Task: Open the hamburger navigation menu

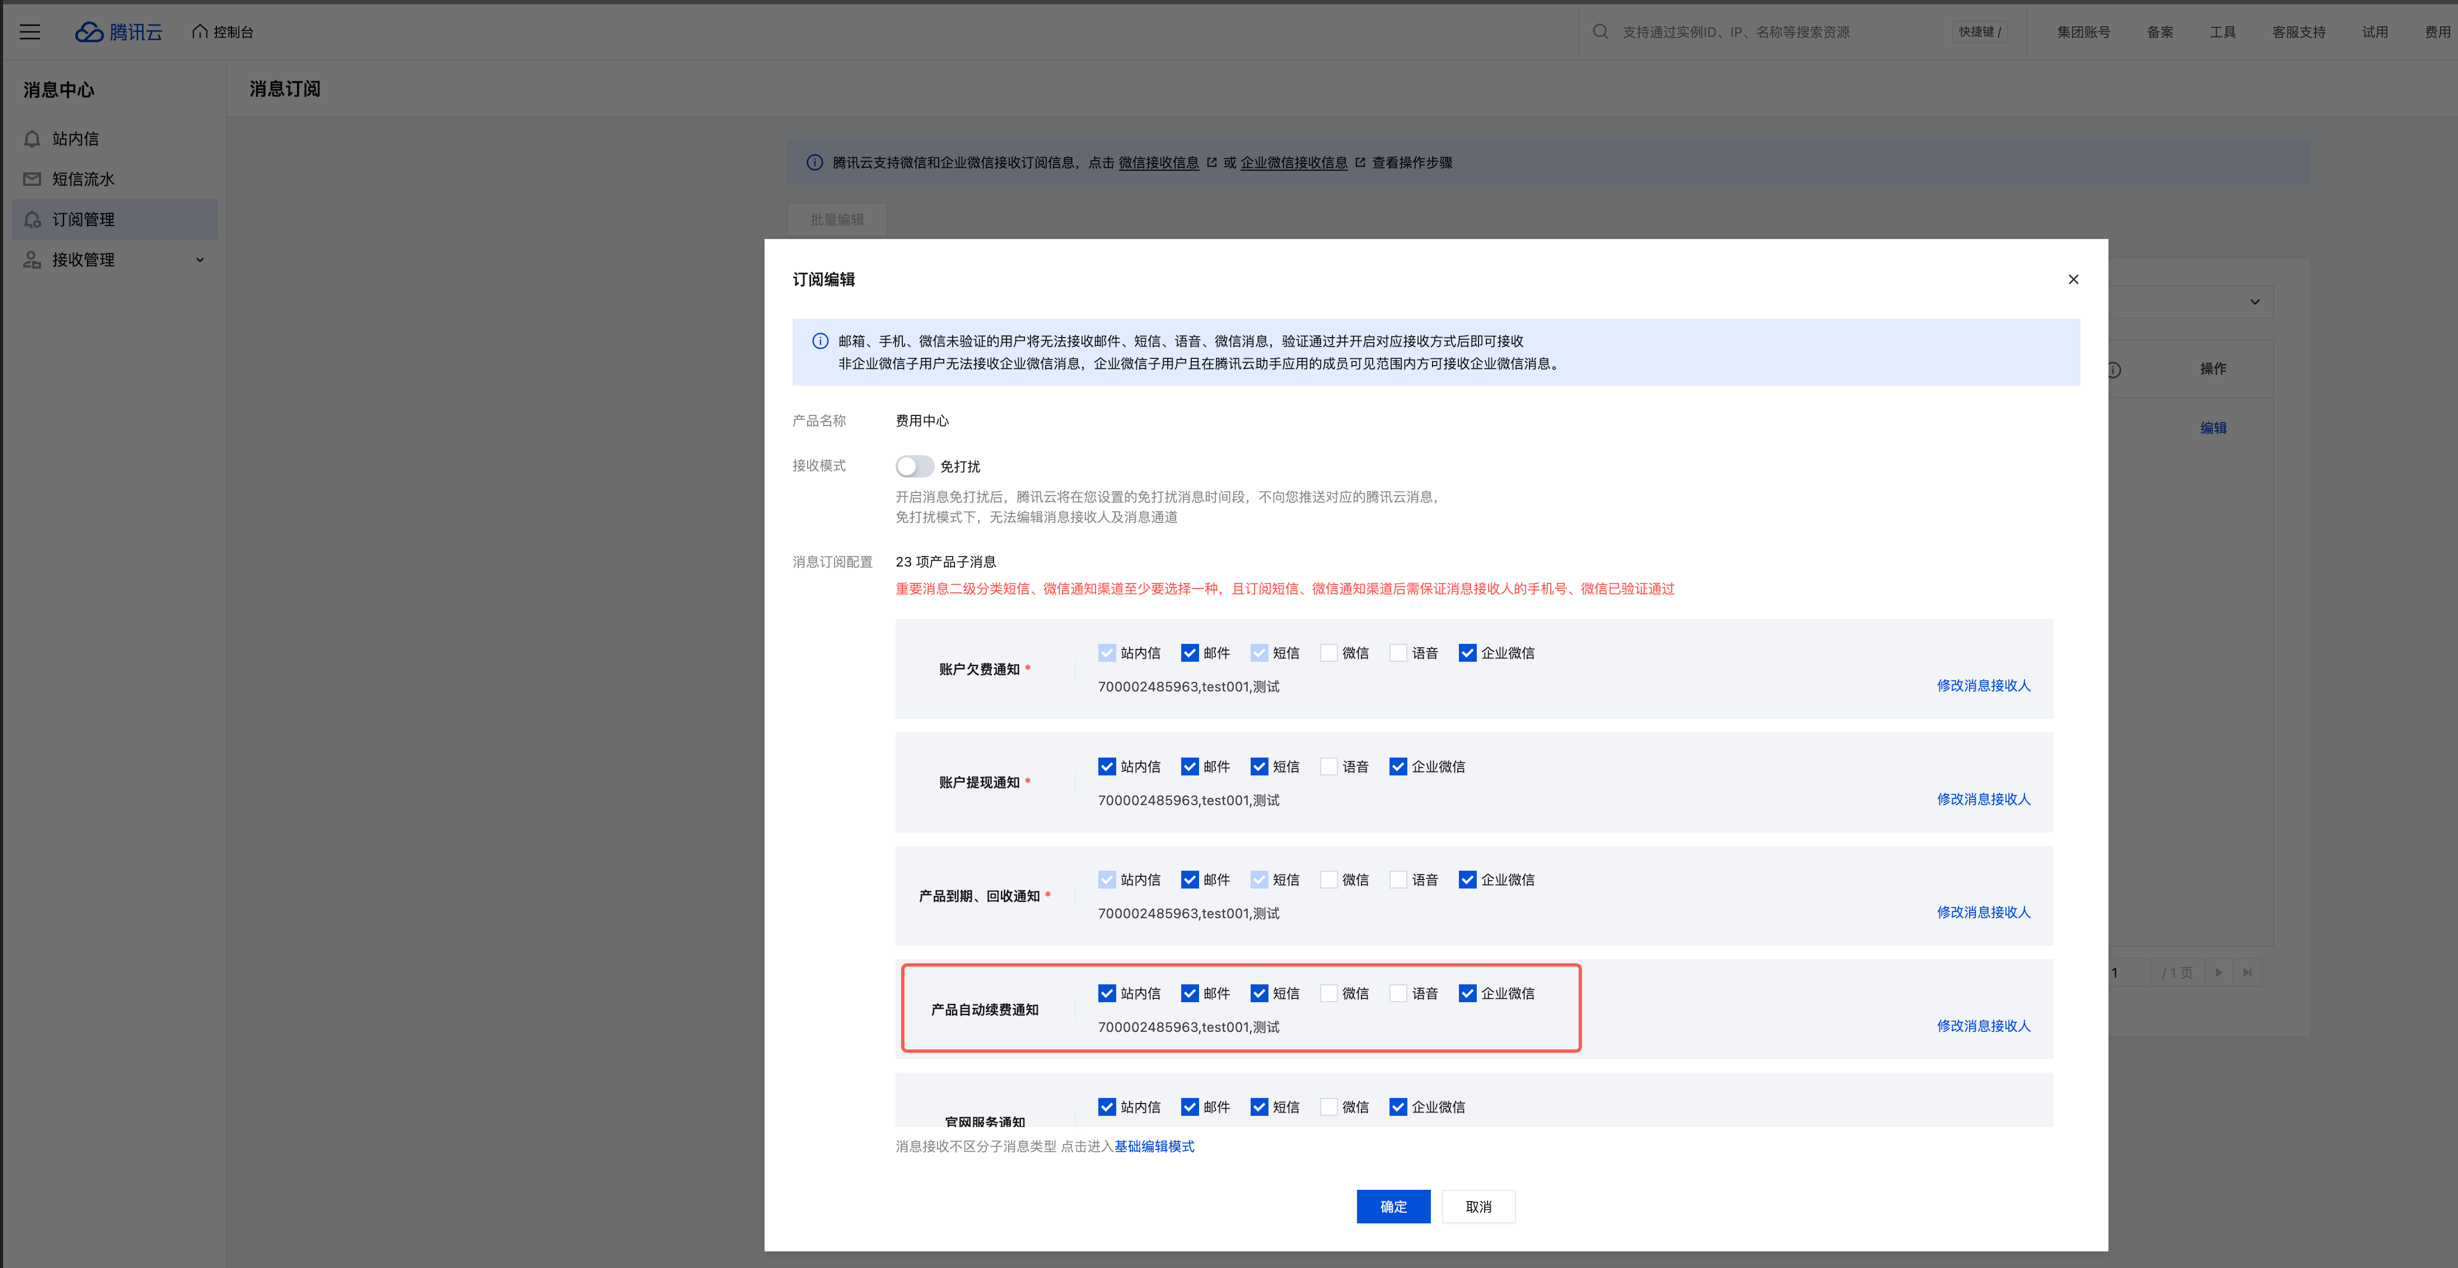Action: tap(30, 32)
